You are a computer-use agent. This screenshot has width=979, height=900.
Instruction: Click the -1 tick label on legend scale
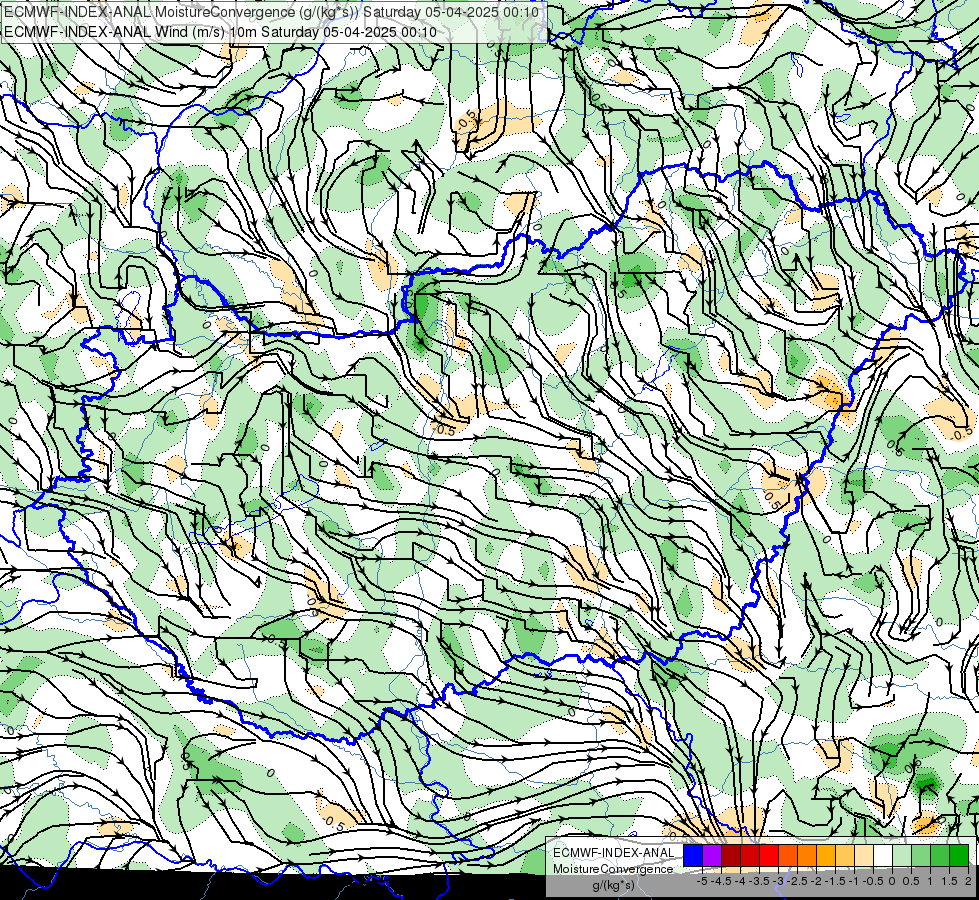coord(854,881)
